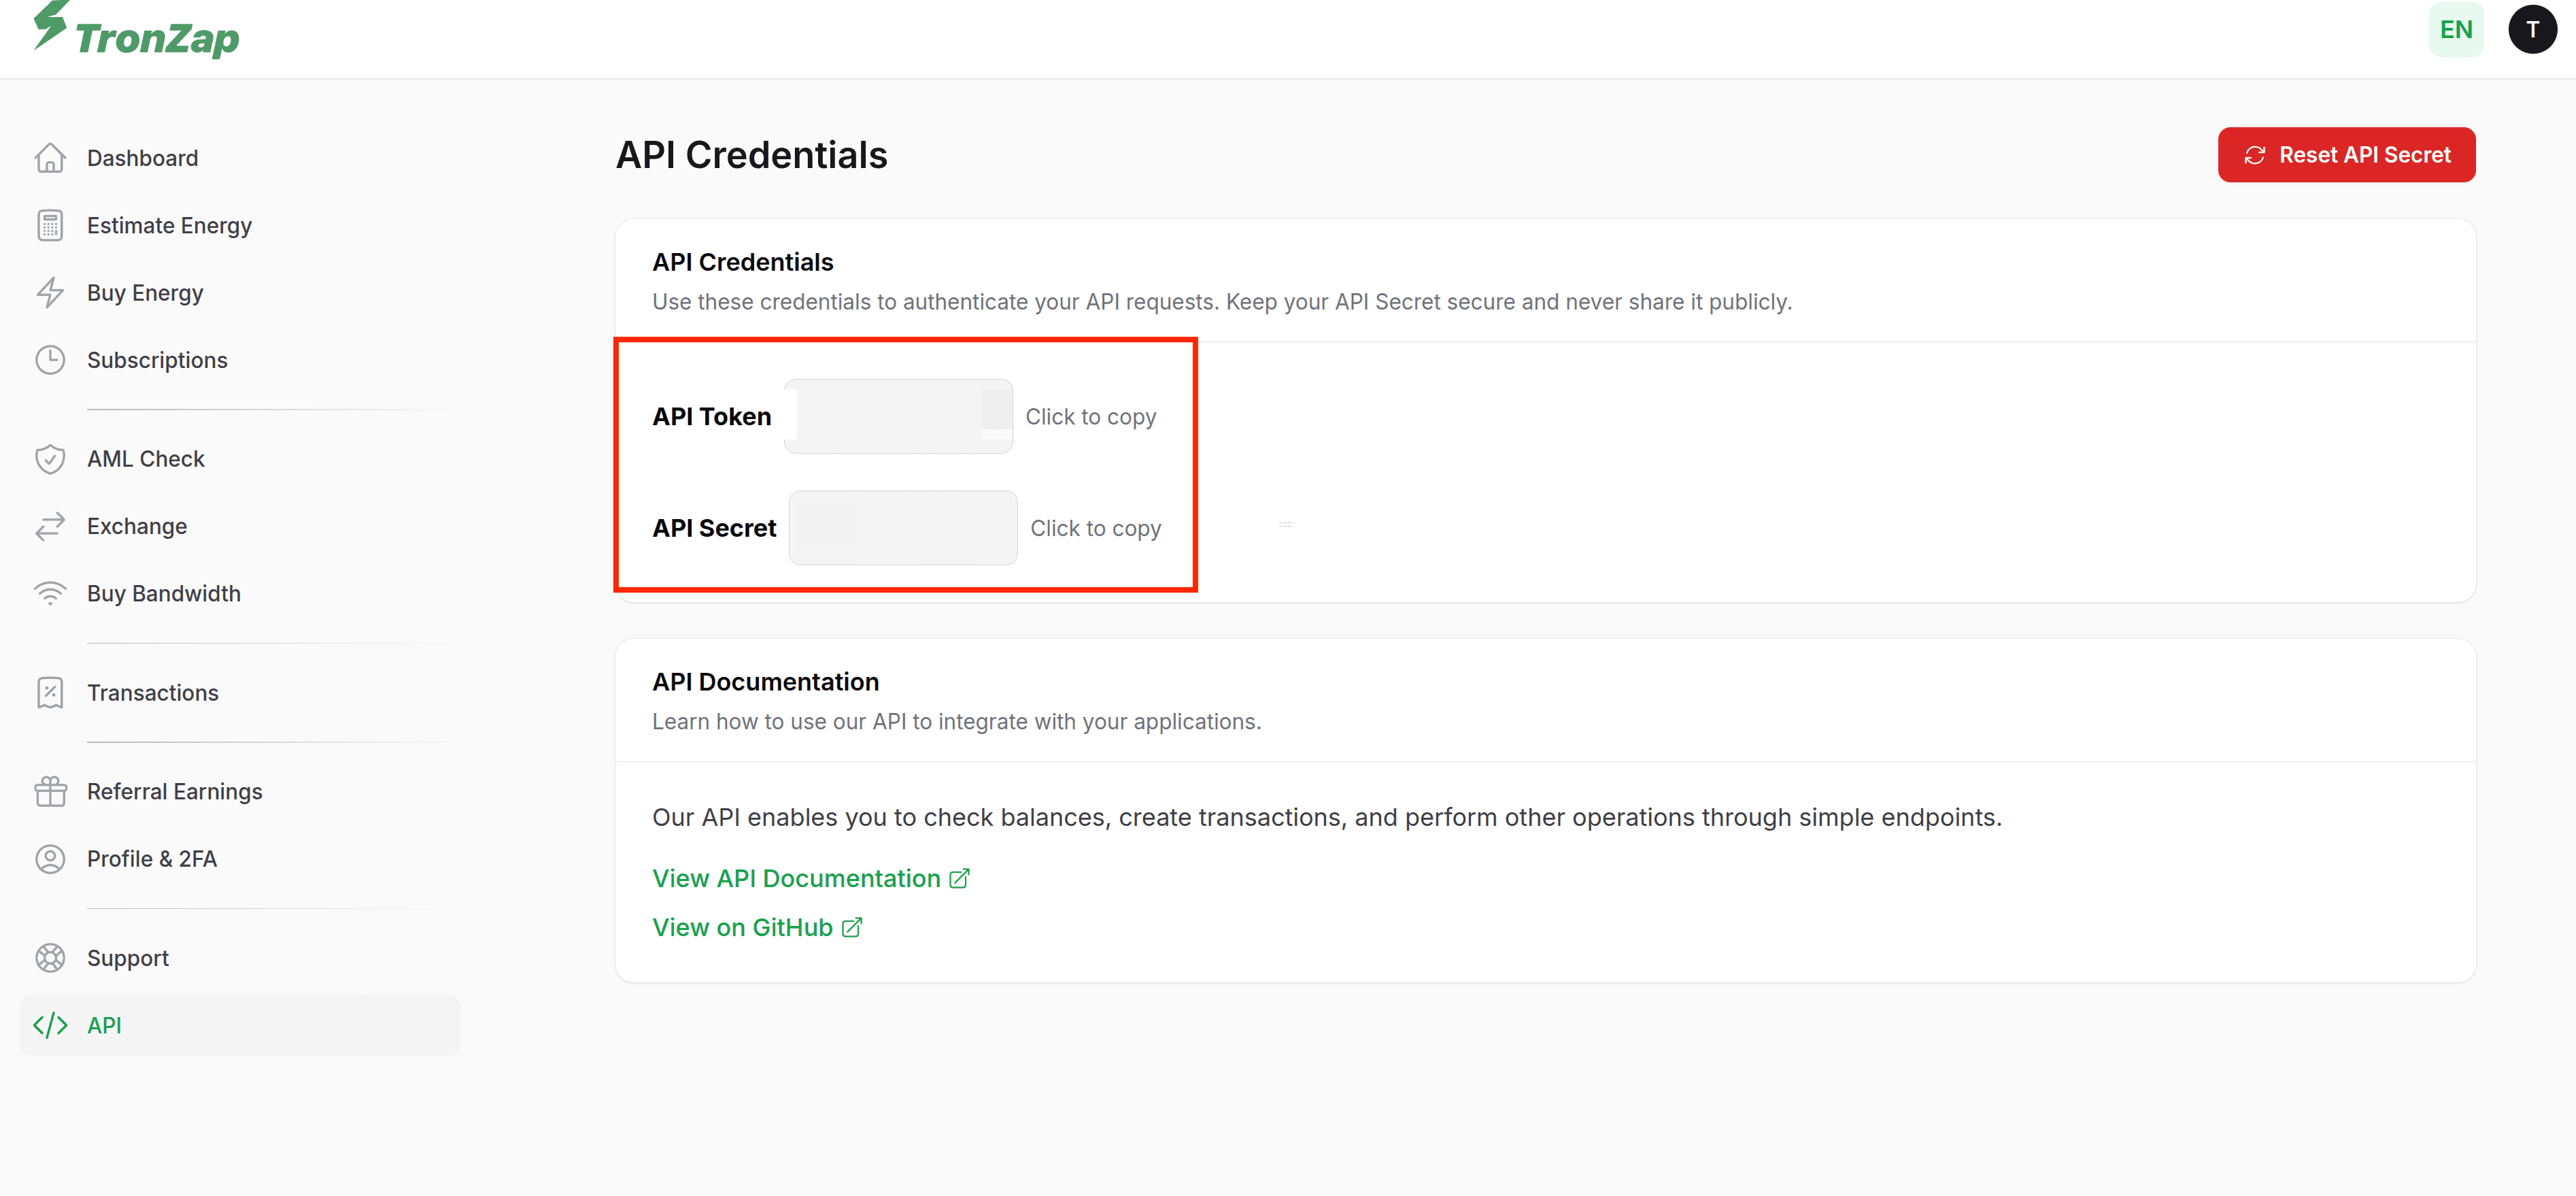The width and height of the screenshot is (2576, 1196).
Task: Open Profile & 2FA settings
Action: click(152, 858)
